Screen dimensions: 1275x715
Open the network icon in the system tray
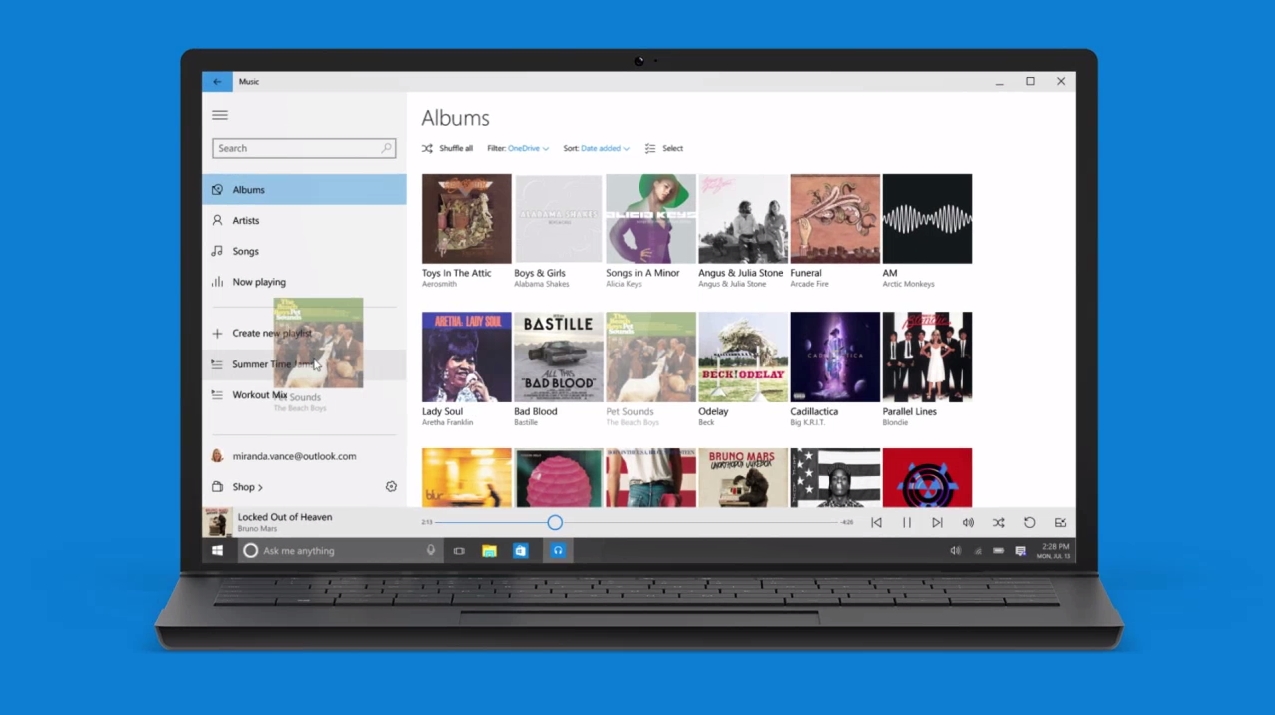[x=977, y=551]
